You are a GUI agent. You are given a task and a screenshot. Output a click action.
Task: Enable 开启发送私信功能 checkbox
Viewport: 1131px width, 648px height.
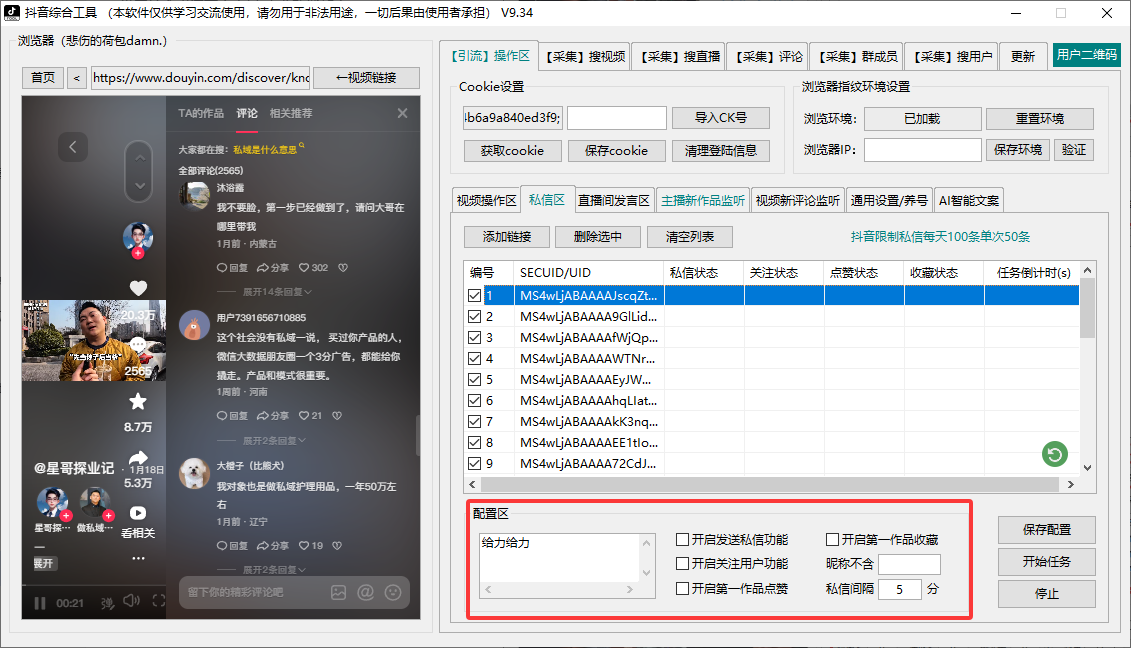point(683,540)
